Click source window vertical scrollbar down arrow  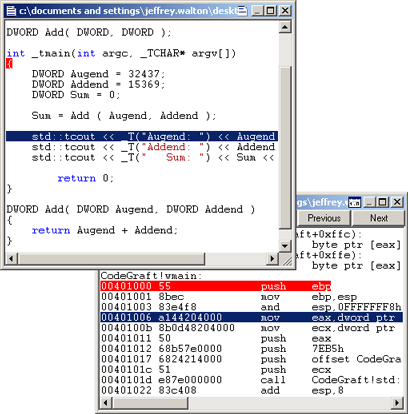[x=285, y=246]
